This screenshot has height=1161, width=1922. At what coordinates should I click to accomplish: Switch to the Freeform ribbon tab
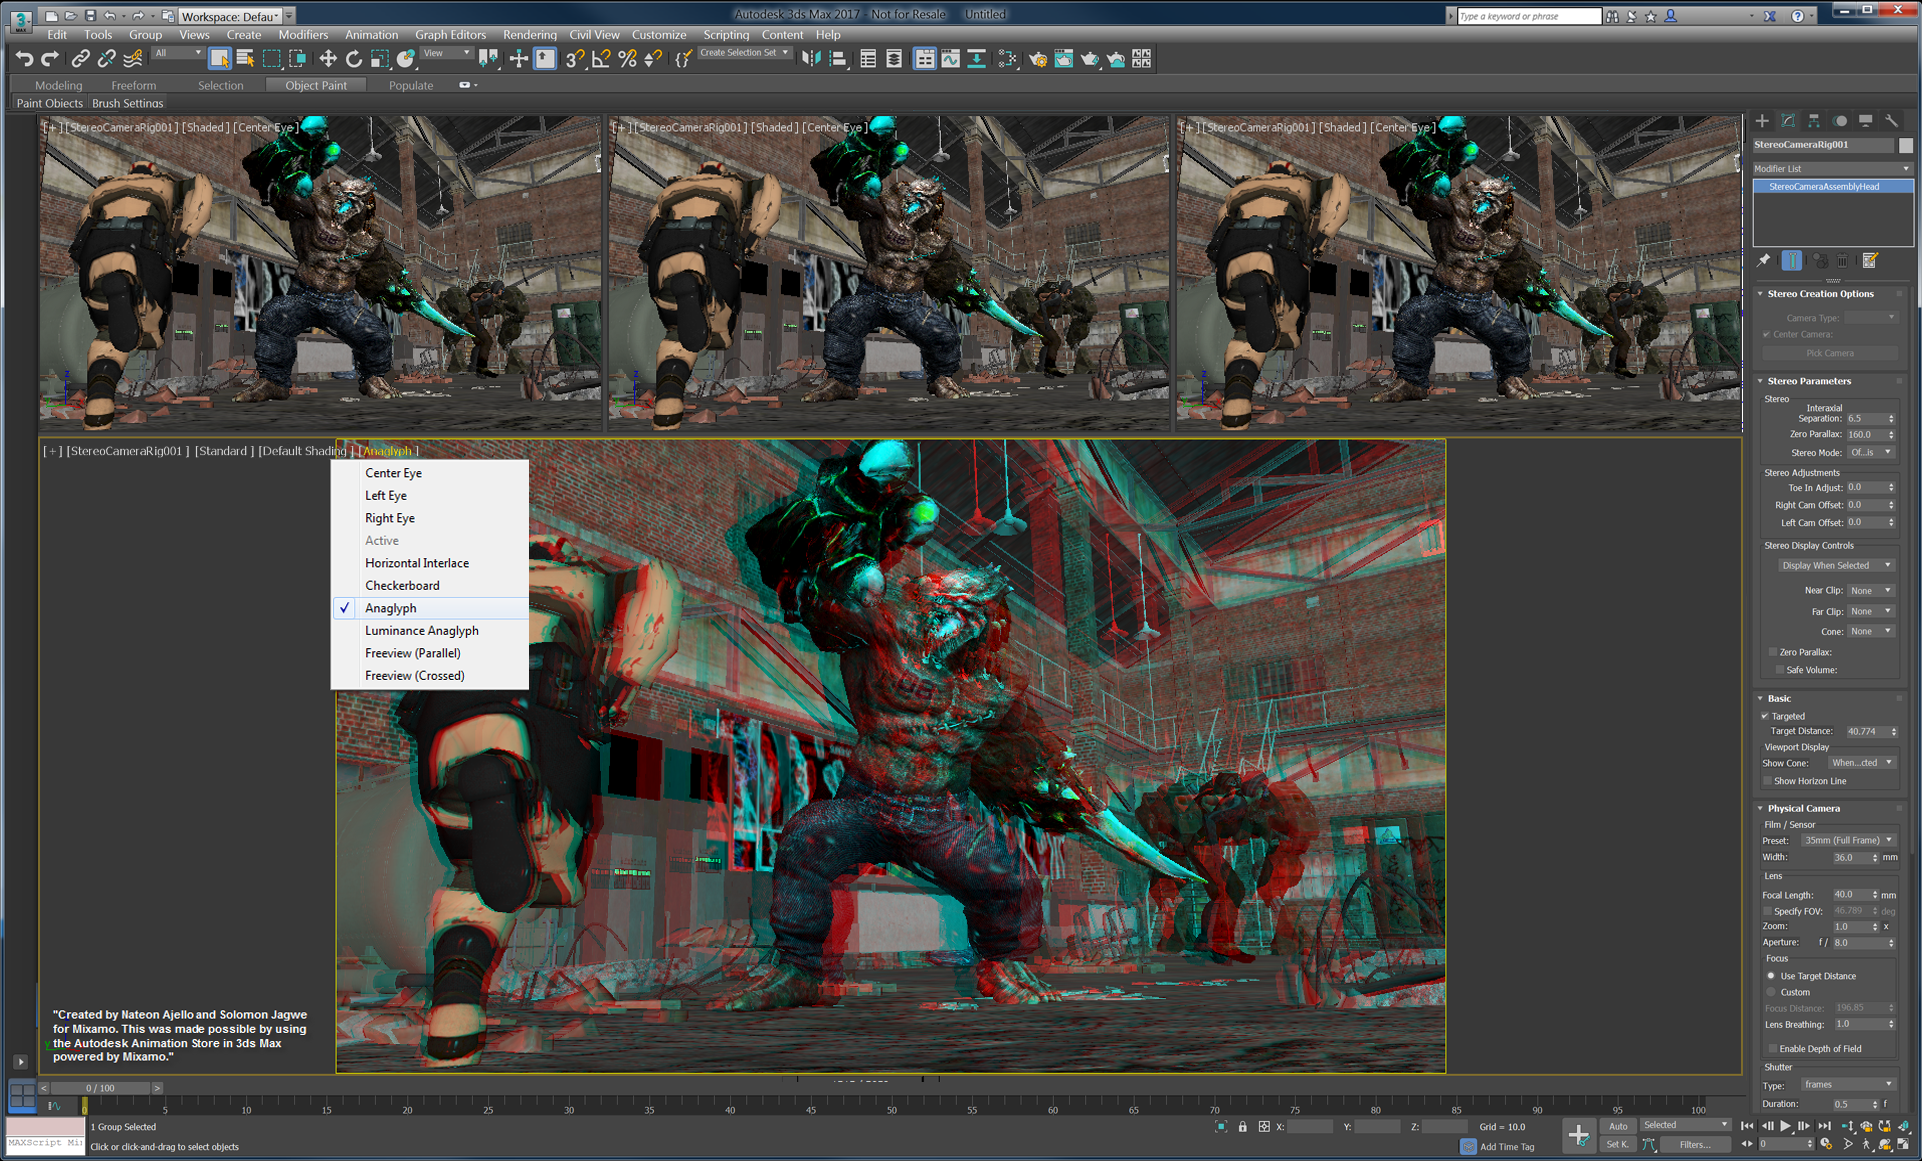click(133, 85)
